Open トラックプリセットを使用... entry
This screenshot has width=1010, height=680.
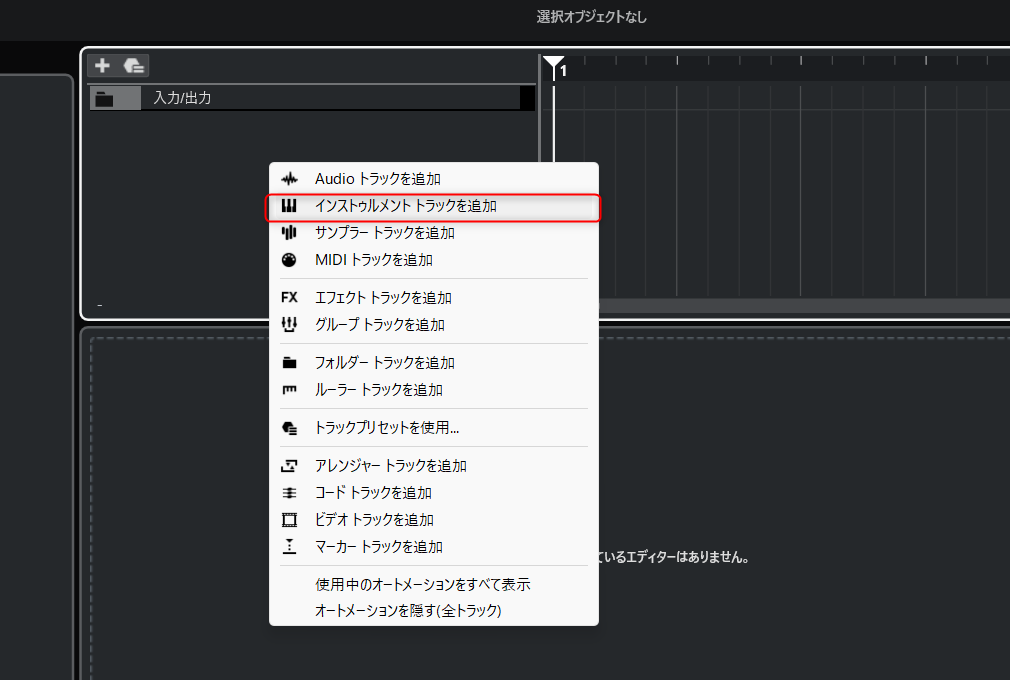click(x=434, y=428)
